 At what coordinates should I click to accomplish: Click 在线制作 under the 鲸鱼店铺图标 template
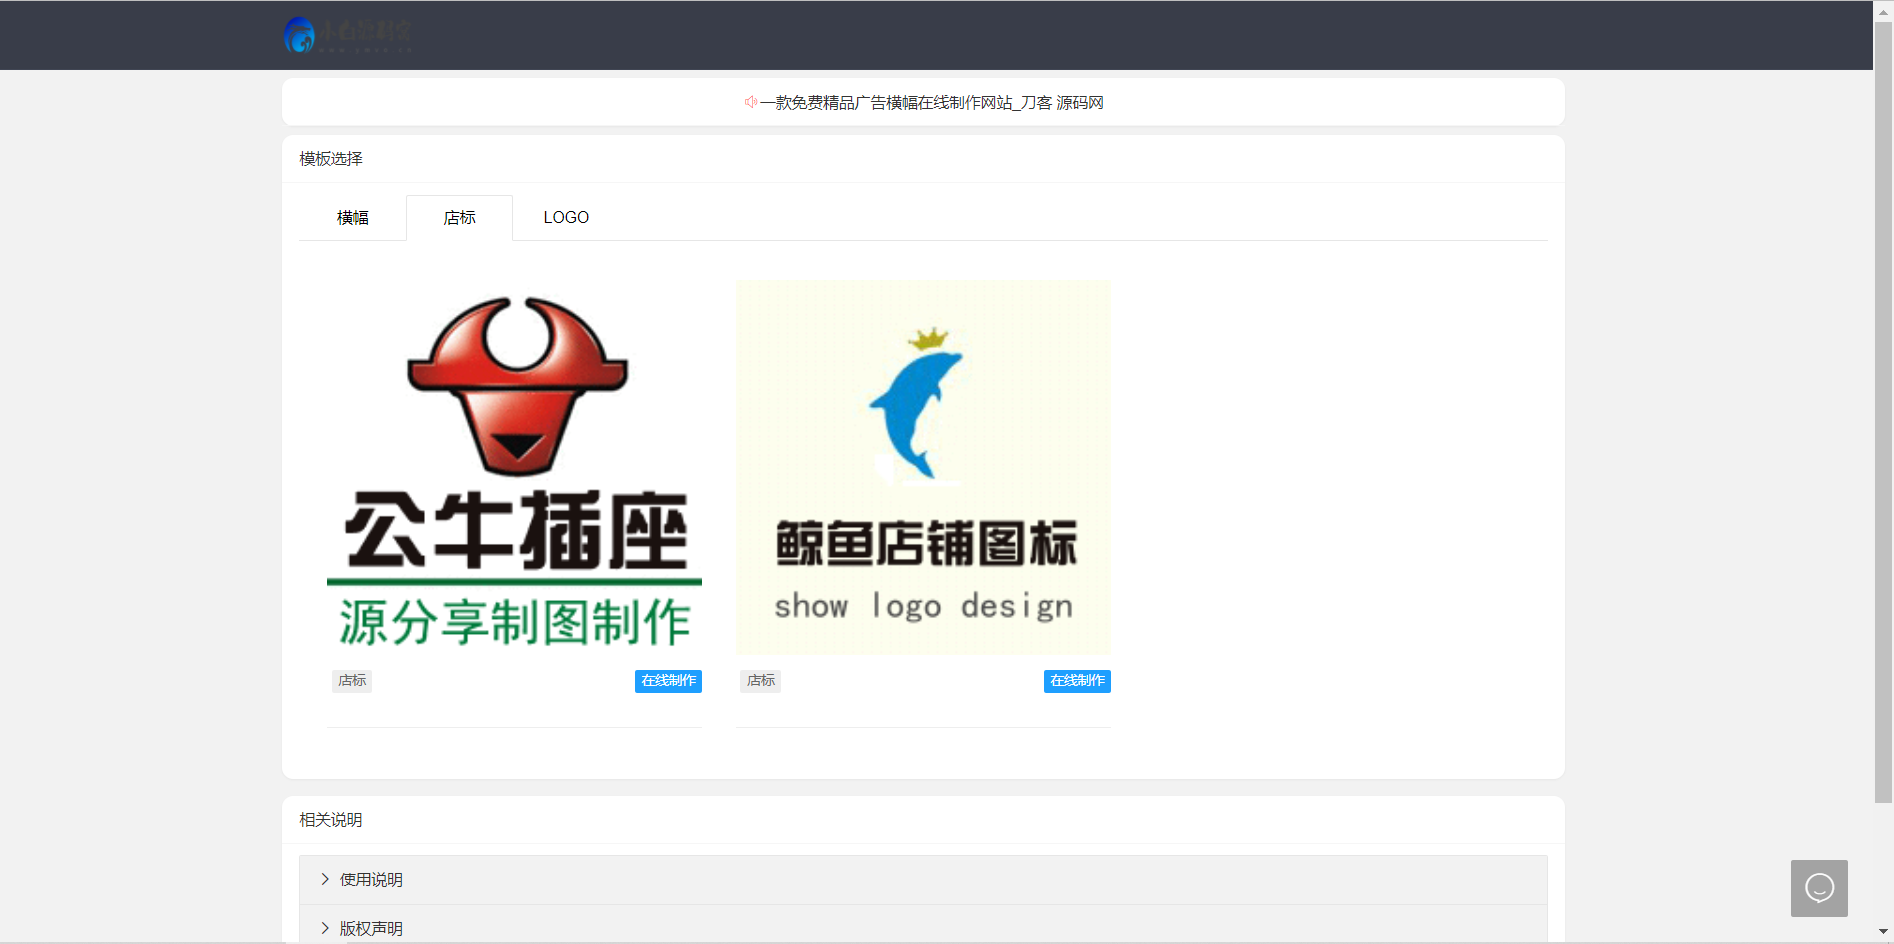click(x=1077, y=681)
